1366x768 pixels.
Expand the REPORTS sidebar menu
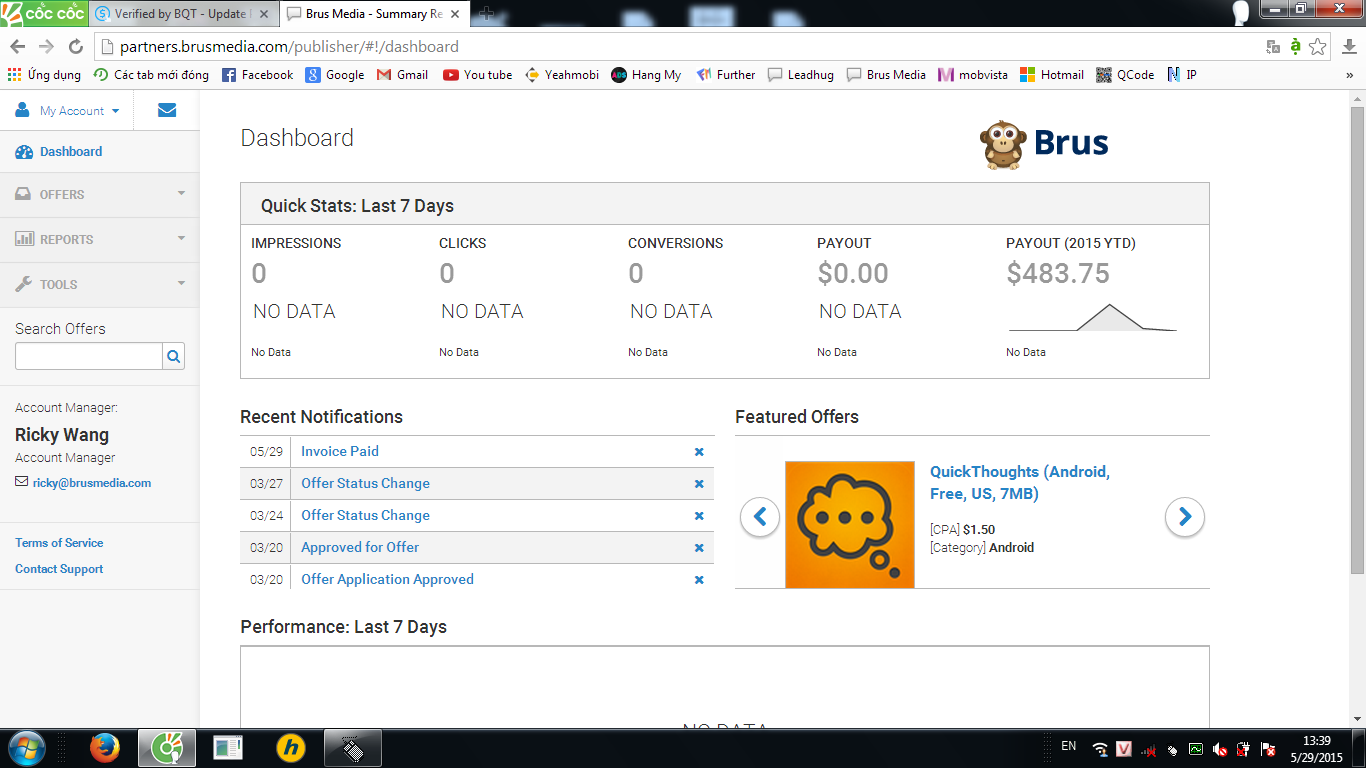[x=100, y=240]
